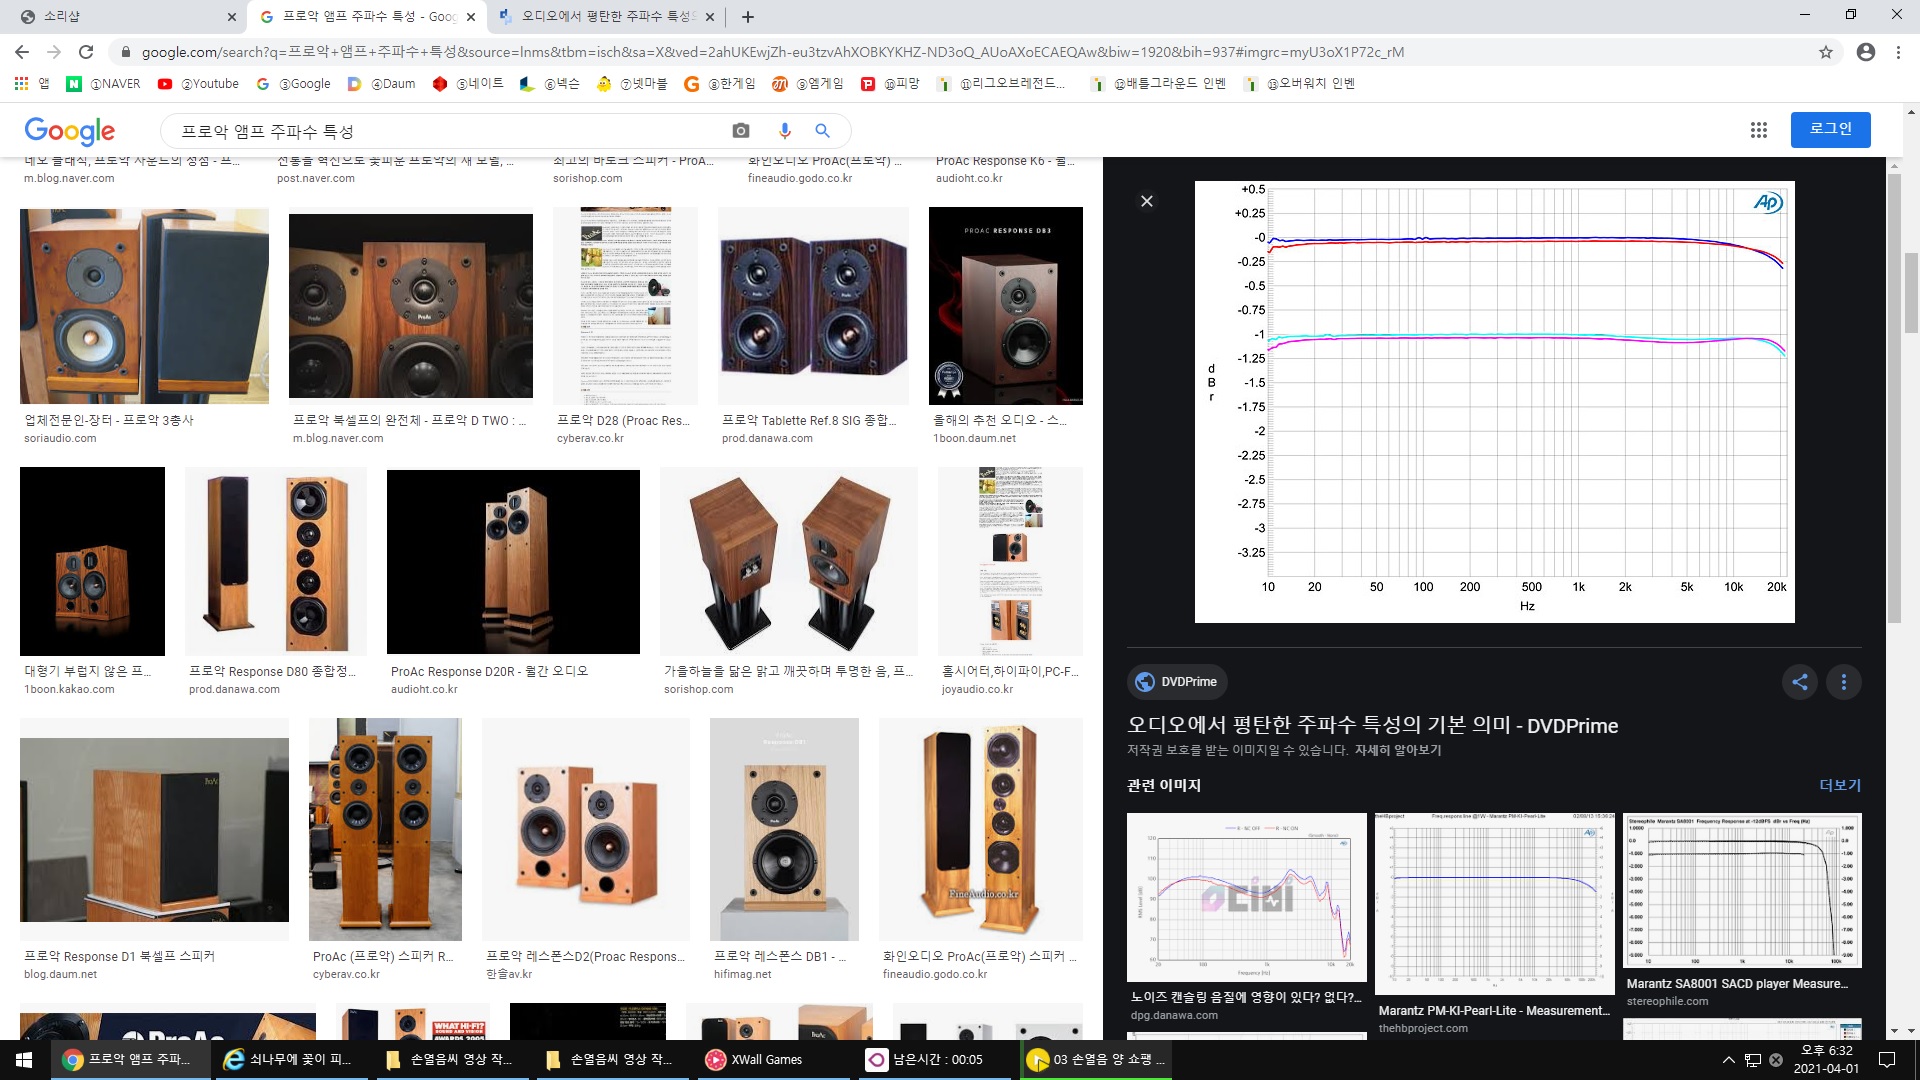The height and width of the screenshot is (1080, 1920).
Task: Open the @배틀그라운드 인벤 bookmark
Action: [1158, 84]
